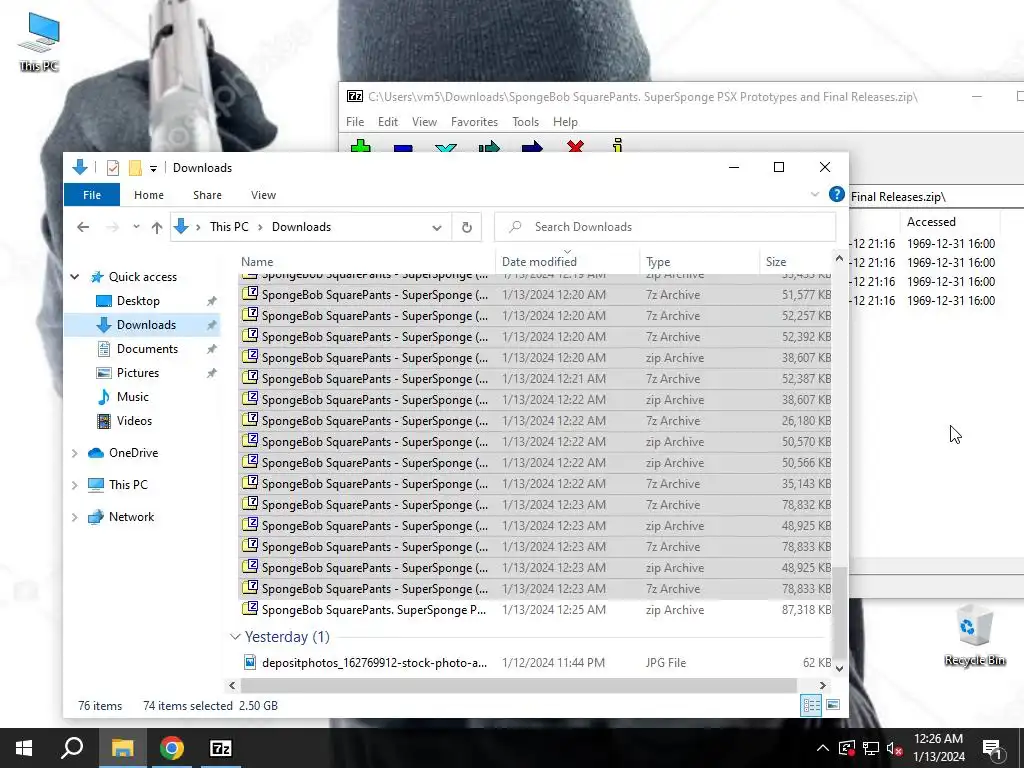Image resolution: width=1024 pixels, height=768 pixels.
Task: Open This PC desktop icon
Action: click(39, 42)
